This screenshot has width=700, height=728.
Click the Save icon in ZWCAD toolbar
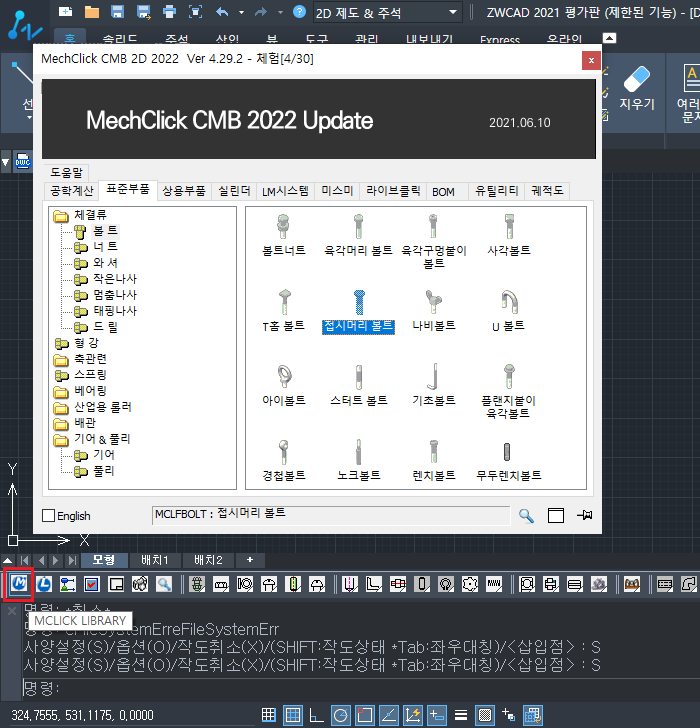click(117, 12)
